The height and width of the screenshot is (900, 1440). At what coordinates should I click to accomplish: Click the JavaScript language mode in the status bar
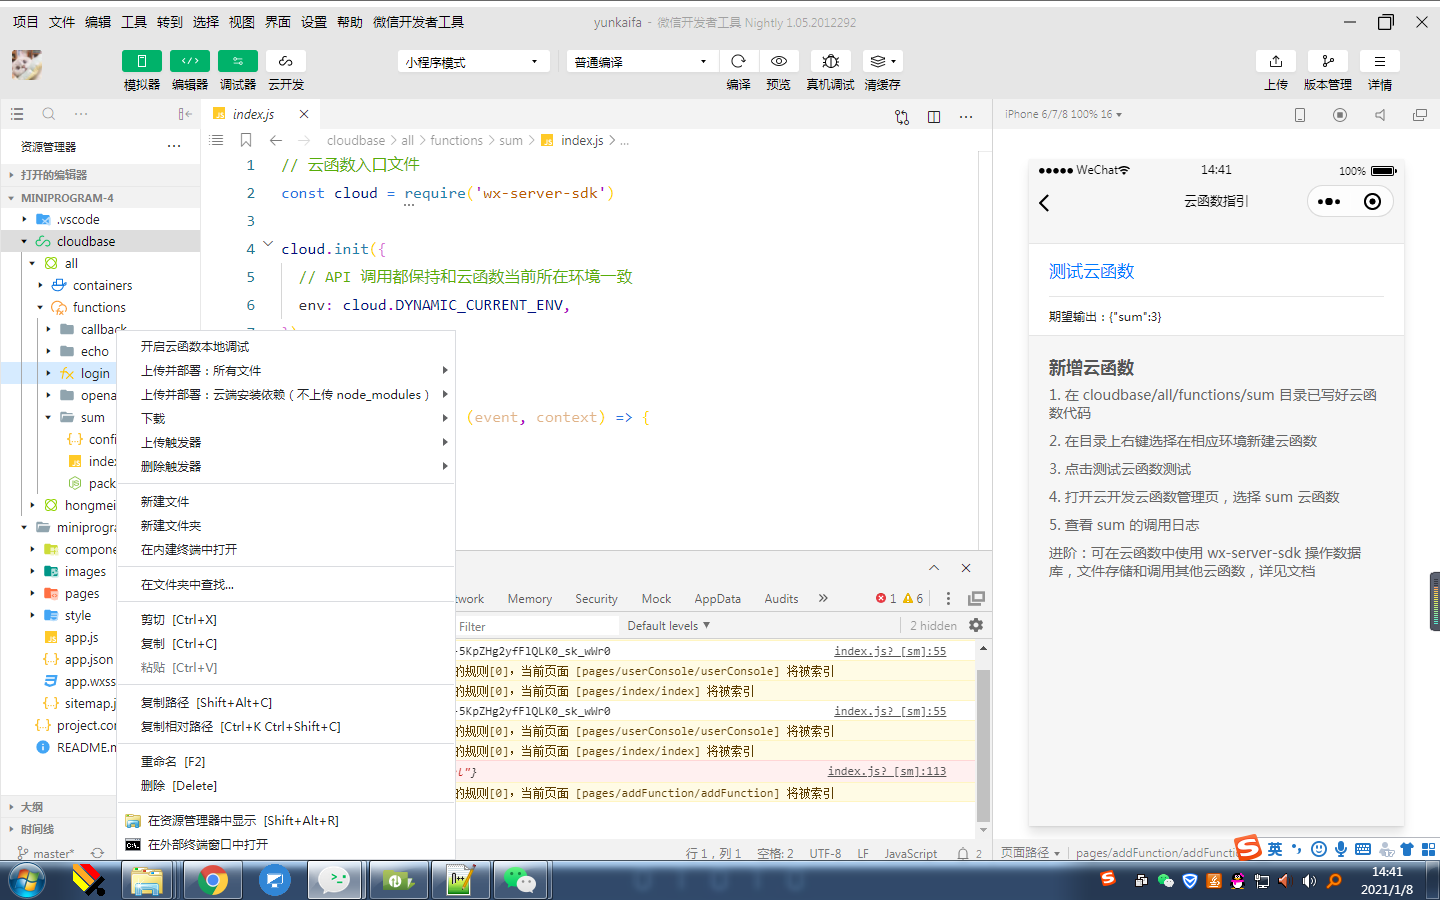(911, 853)
